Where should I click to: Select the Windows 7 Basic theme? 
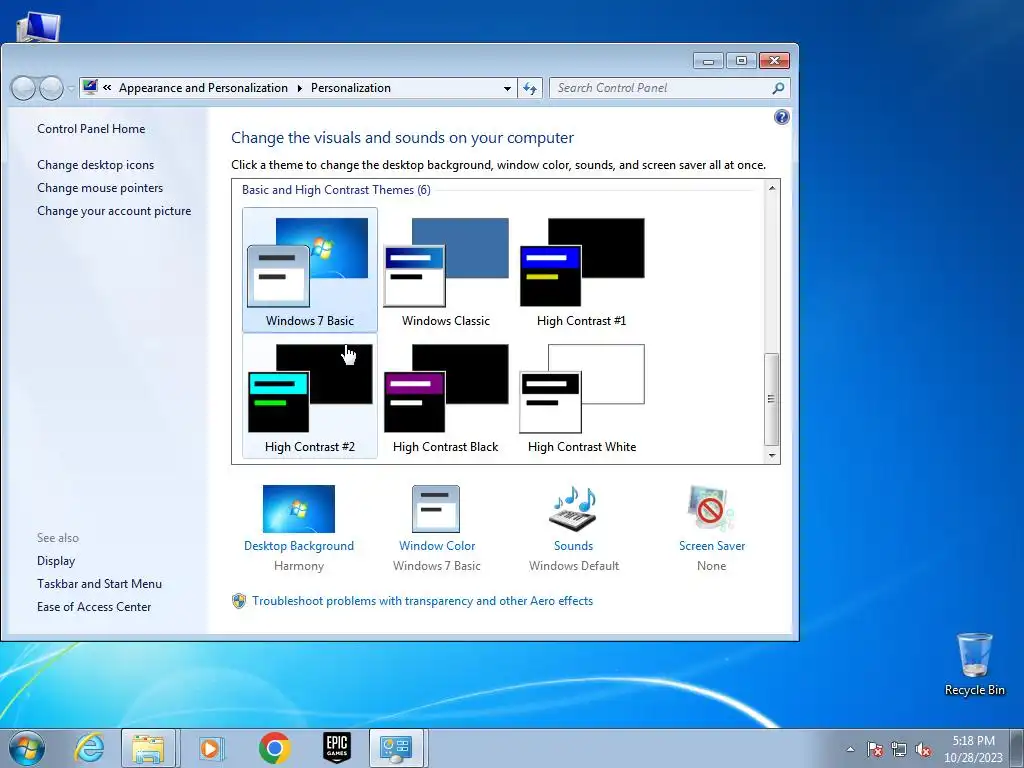[310, 270]
